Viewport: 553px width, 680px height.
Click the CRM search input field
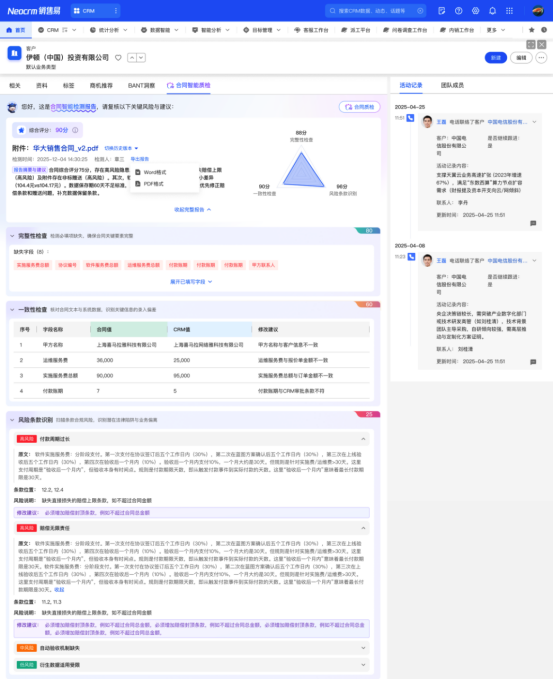(x=376, y=11)
